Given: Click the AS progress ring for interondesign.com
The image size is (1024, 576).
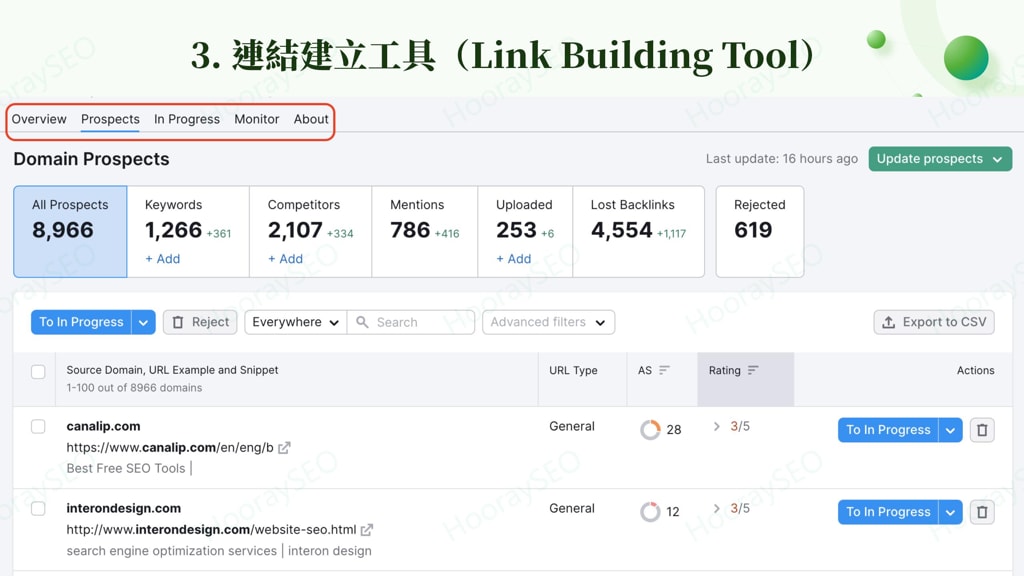Looking at the screenshot, I should [x=652, y=511].
